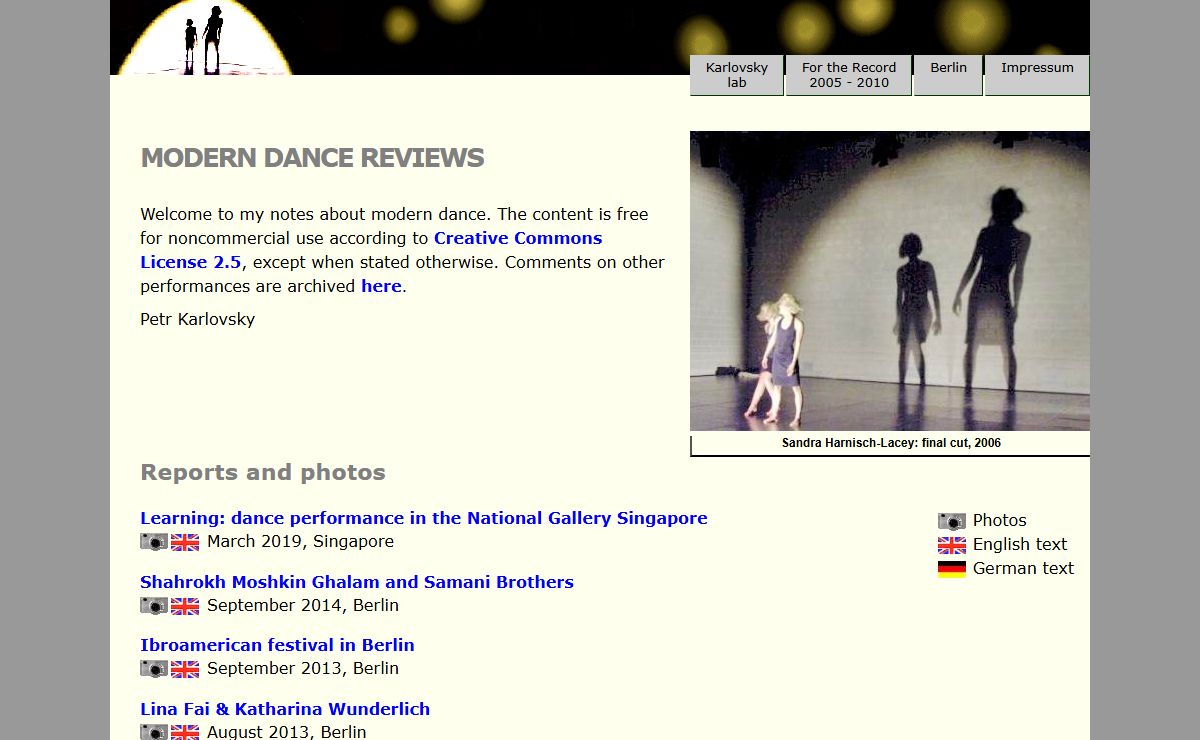Click the Reports and photos heading
The image size is (1200, 740).
263,472
